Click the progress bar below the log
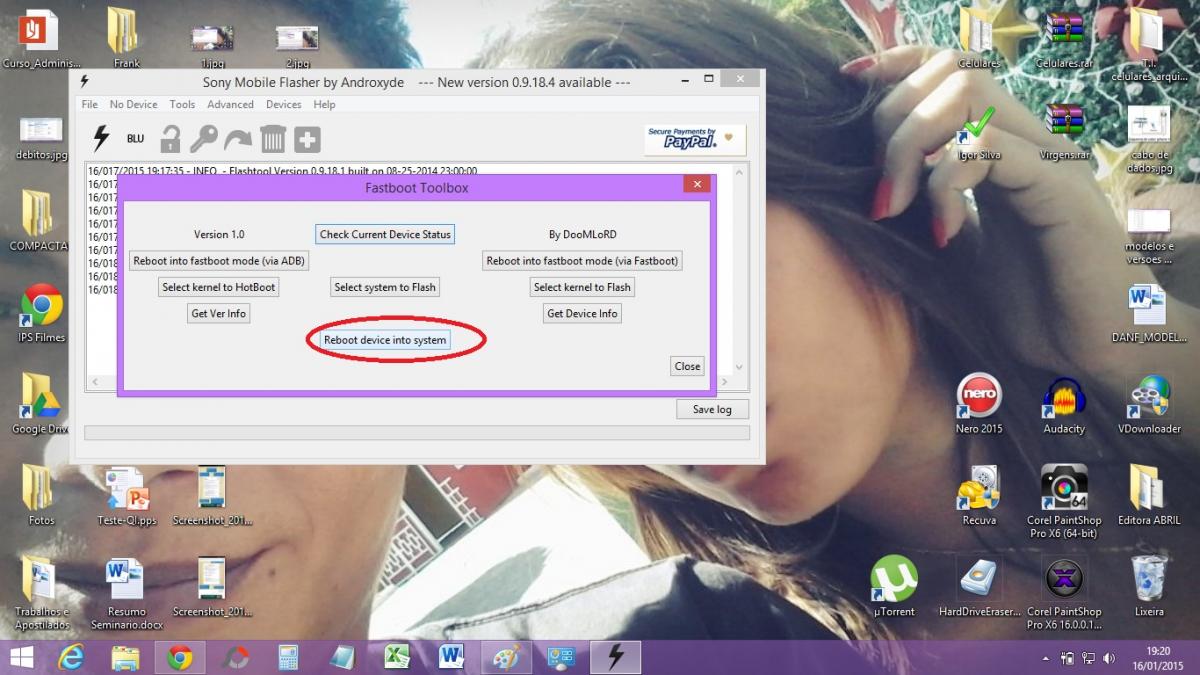Viewport: 1200px width, 675px height. pyautogui.click(x=417, y=433)
